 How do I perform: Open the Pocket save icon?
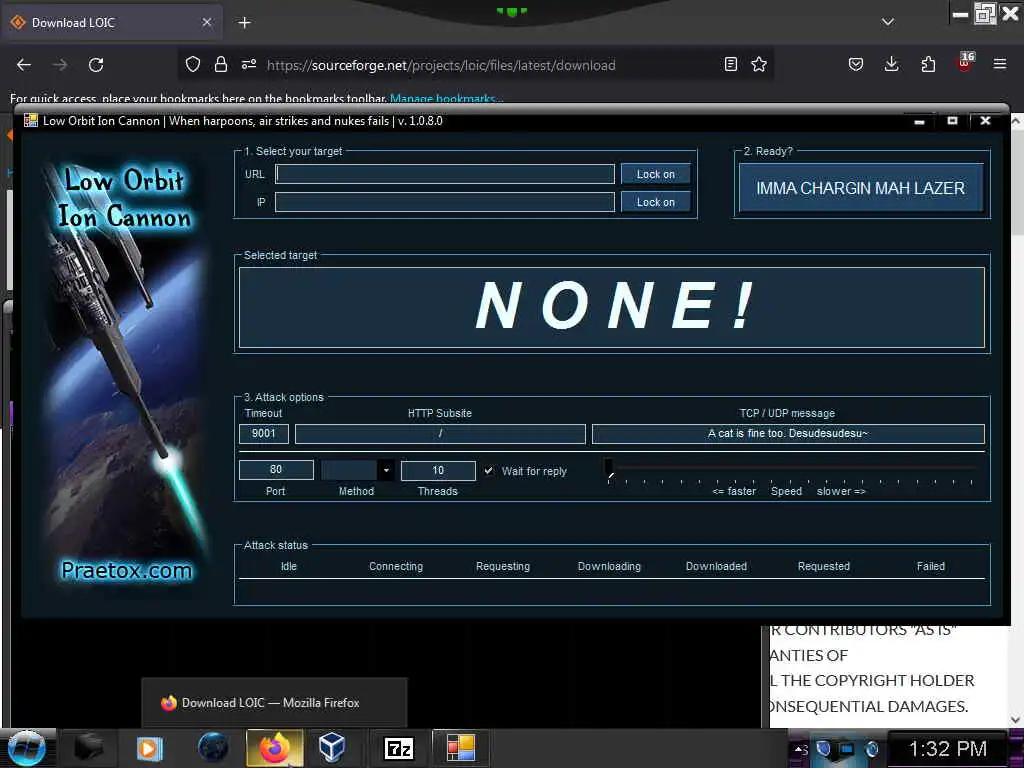coord(856,64)
